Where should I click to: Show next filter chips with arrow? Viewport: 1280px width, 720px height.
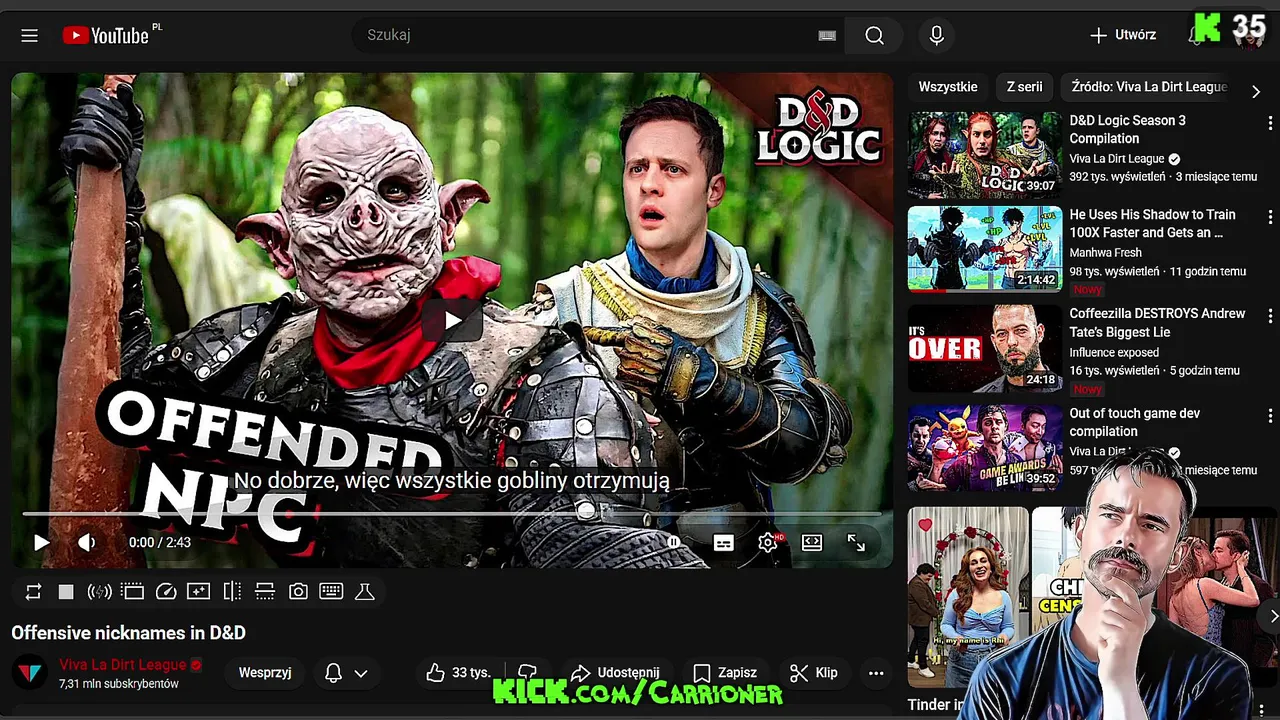(1256, 91)
